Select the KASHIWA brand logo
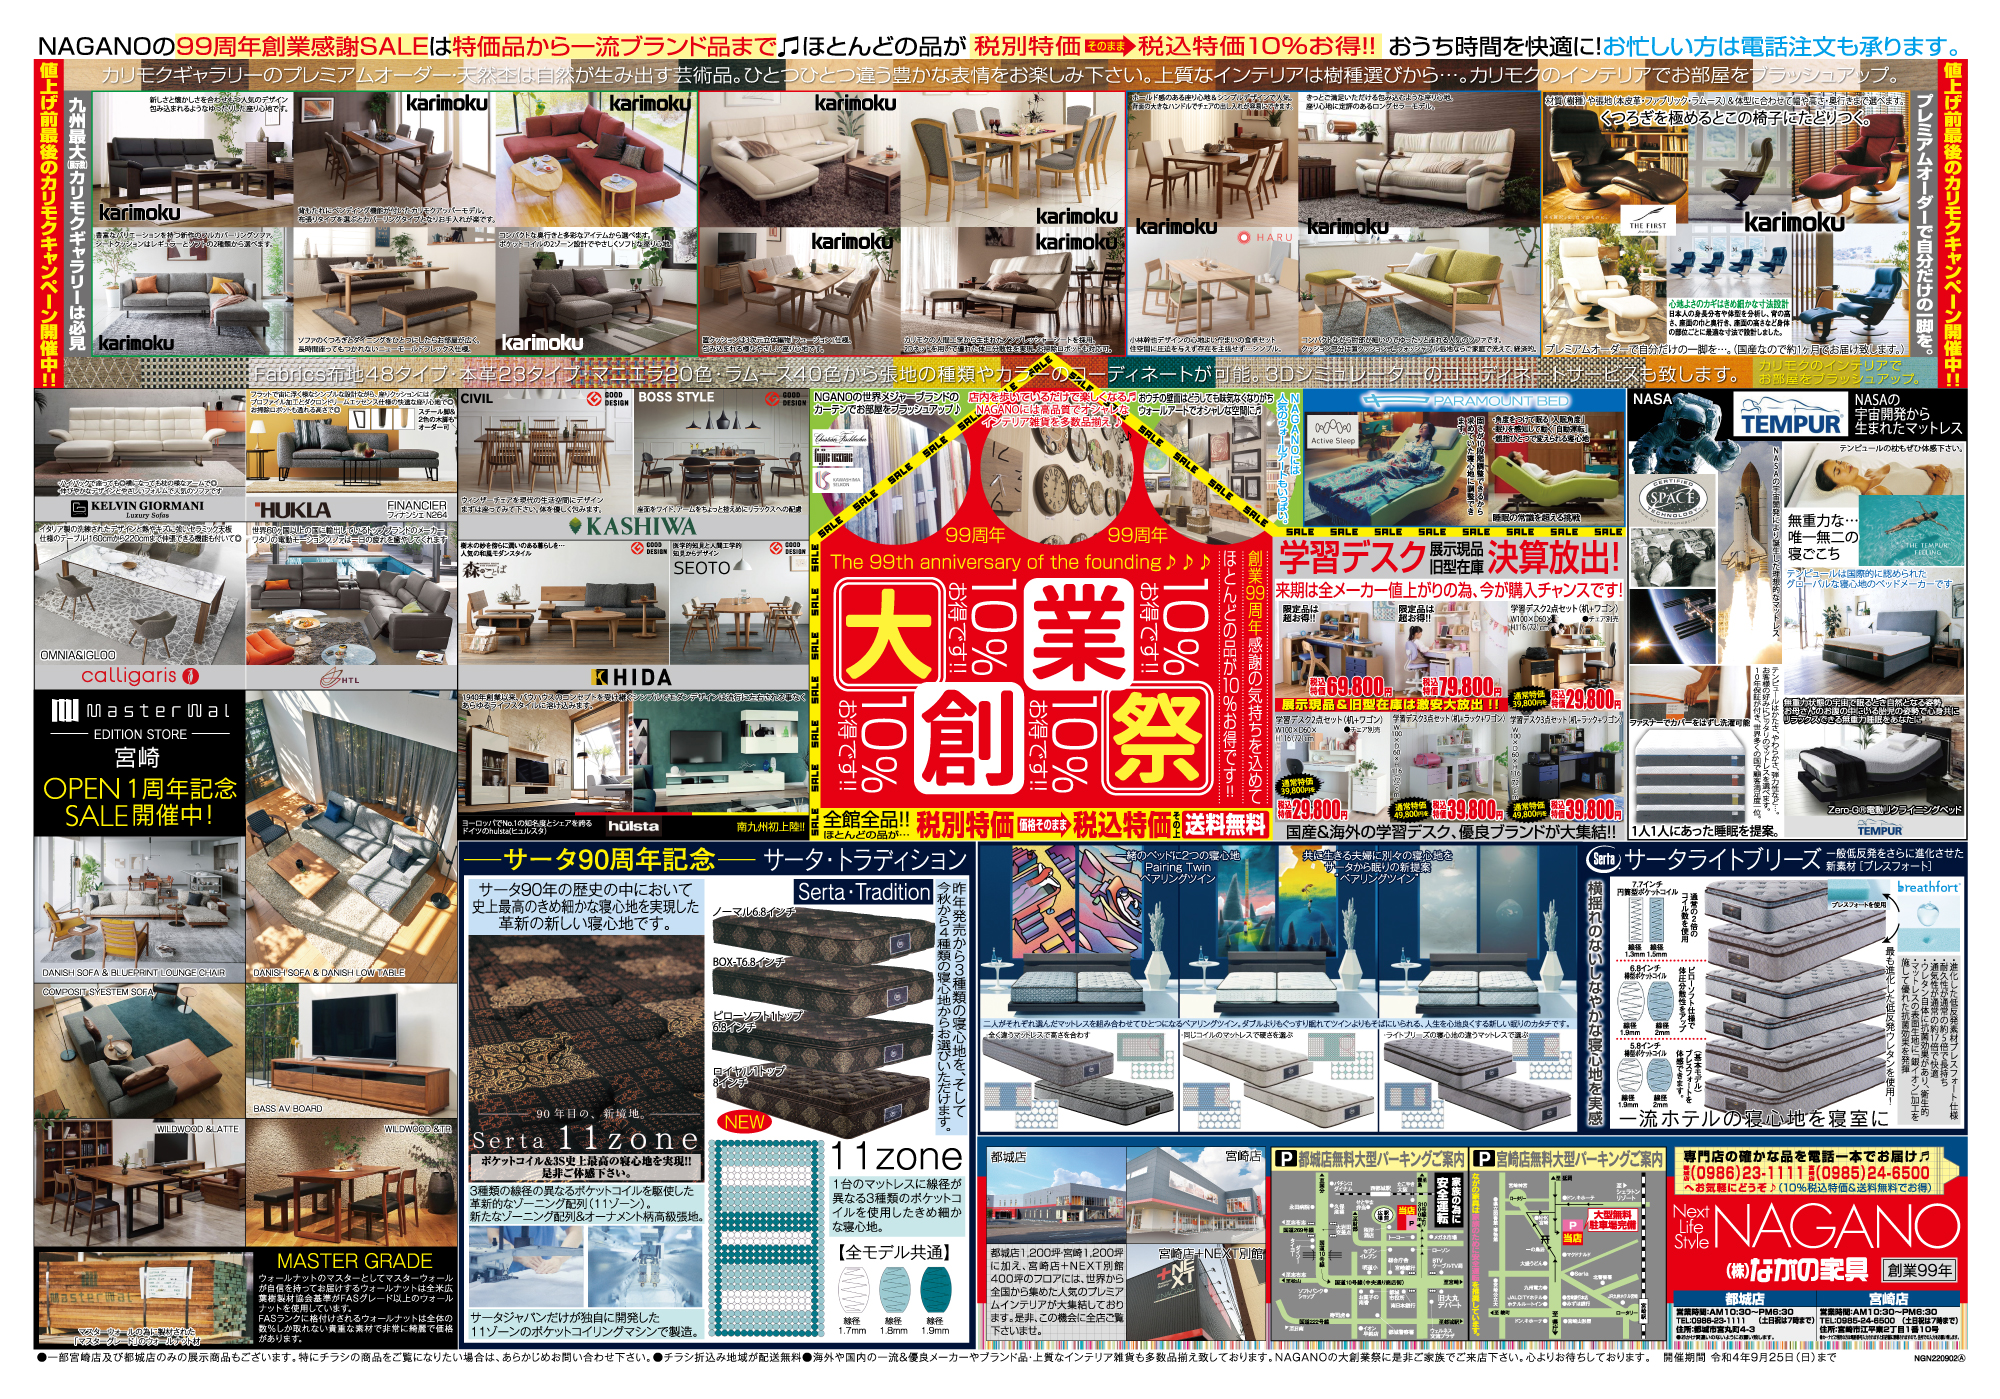Screen dimensions: 2000x1399 [633, 525]
